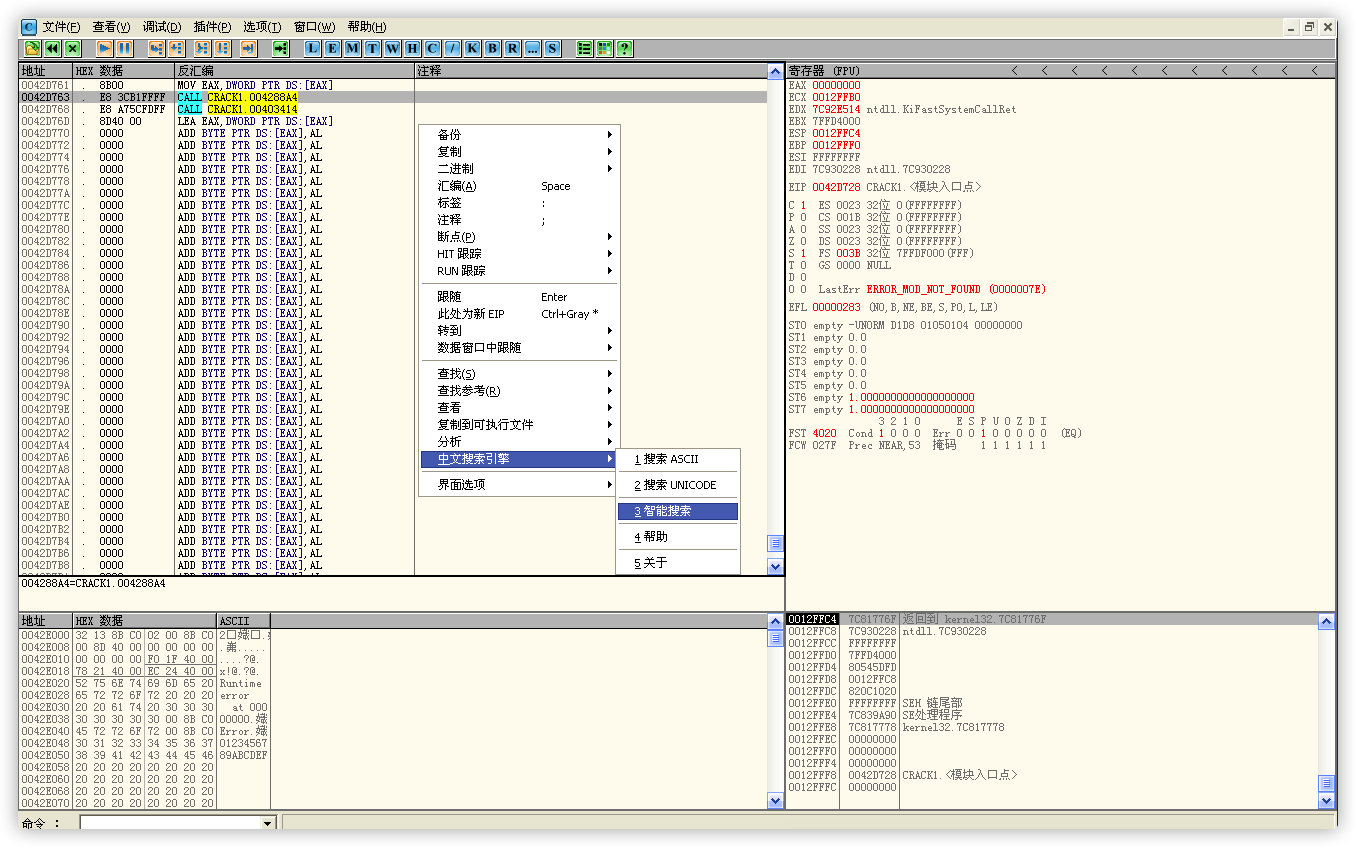
Task: Open Breakpoints window with B button
Action: (492, 48)
